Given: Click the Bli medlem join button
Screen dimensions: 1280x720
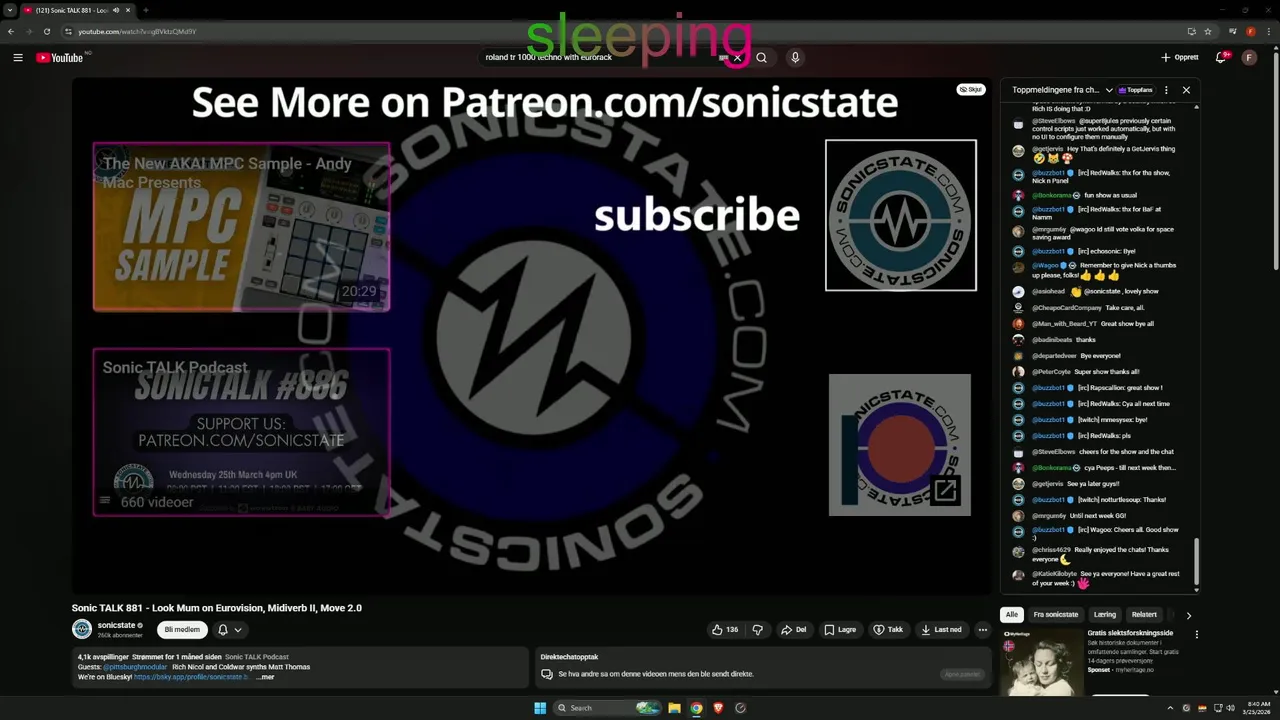Looking at the screenshot, I should 182,630.
